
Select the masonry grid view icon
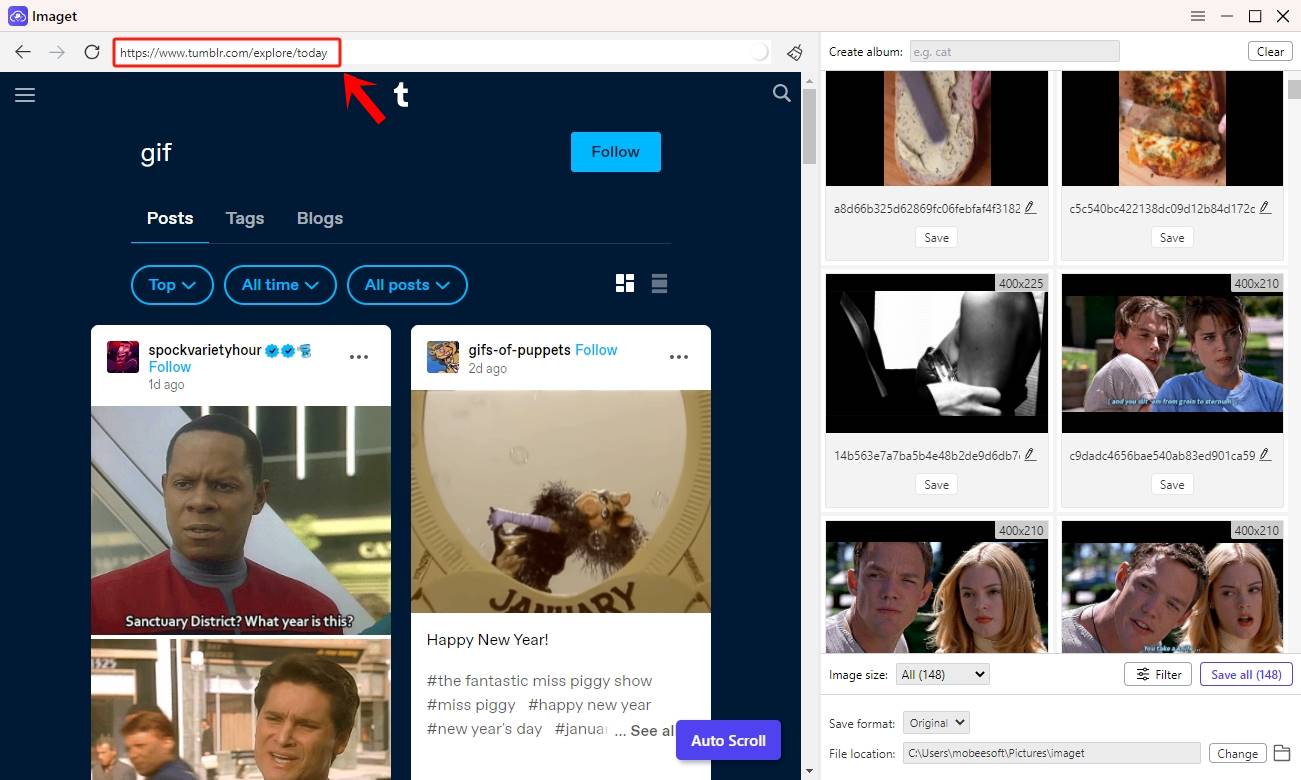point(624,283)
